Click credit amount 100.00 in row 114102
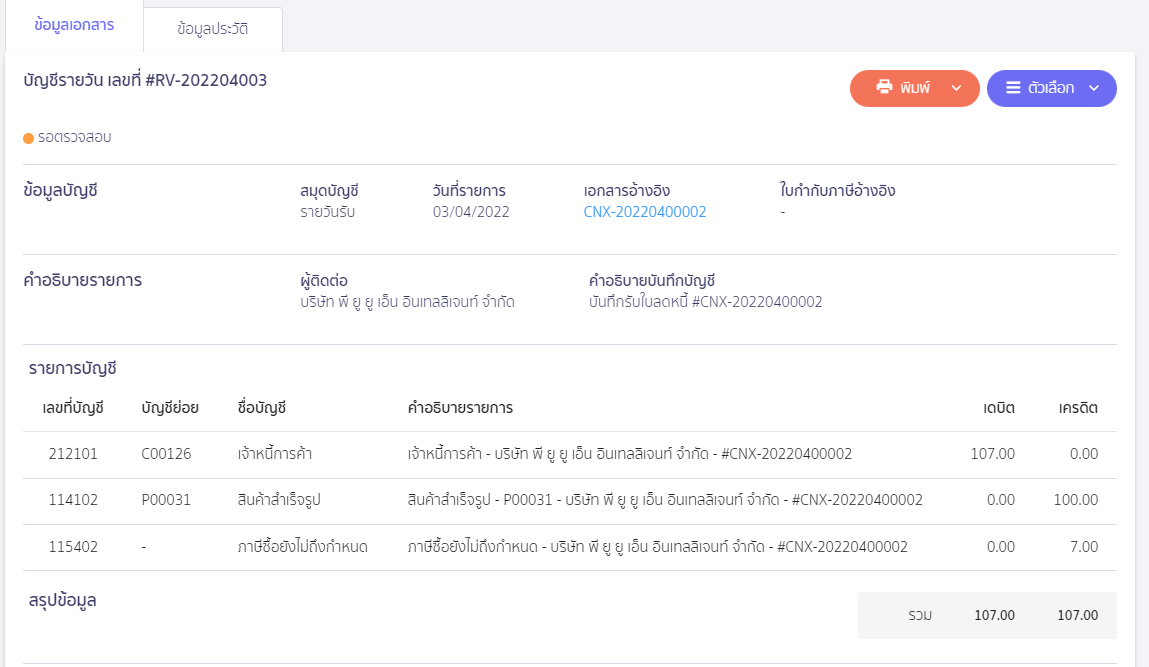 1076,500
